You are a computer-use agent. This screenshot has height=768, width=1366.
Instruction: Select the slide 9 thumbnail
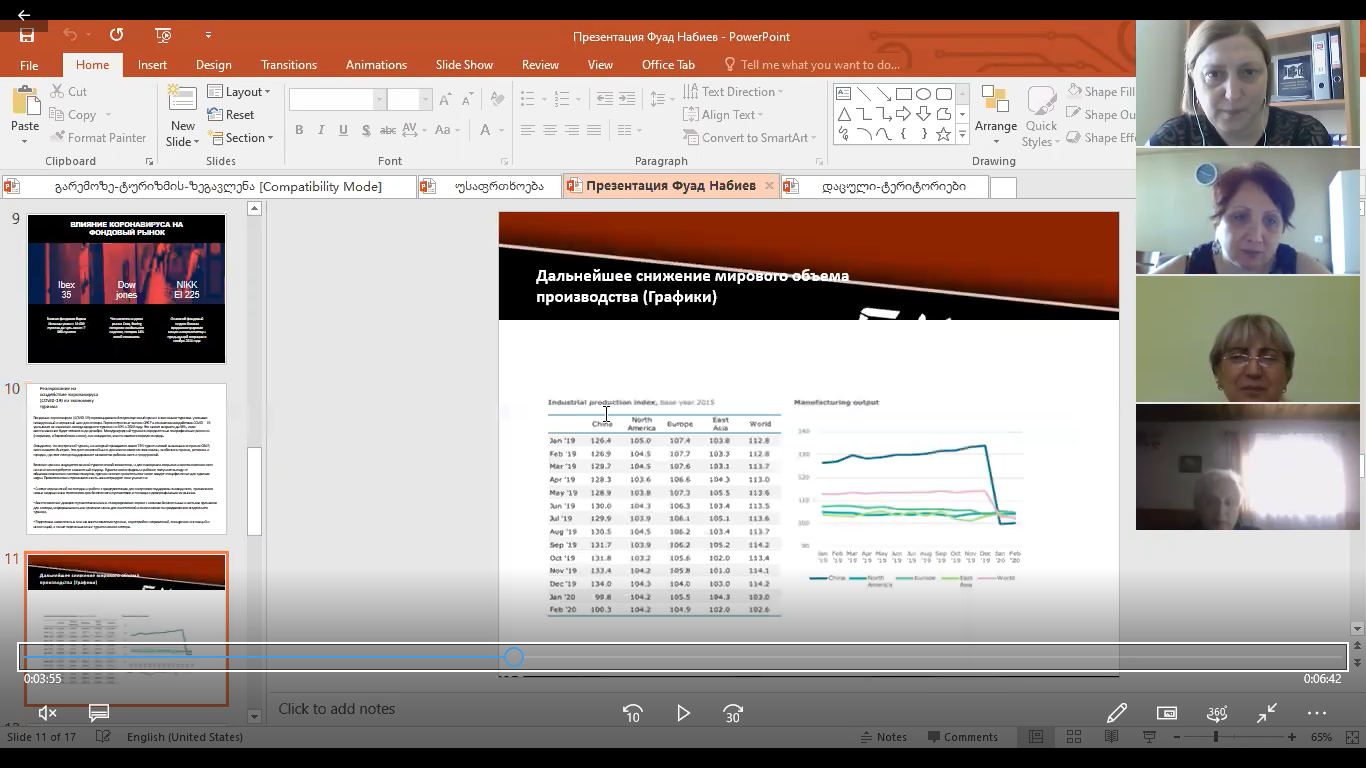pyautogui.click(x=126, y=289)
